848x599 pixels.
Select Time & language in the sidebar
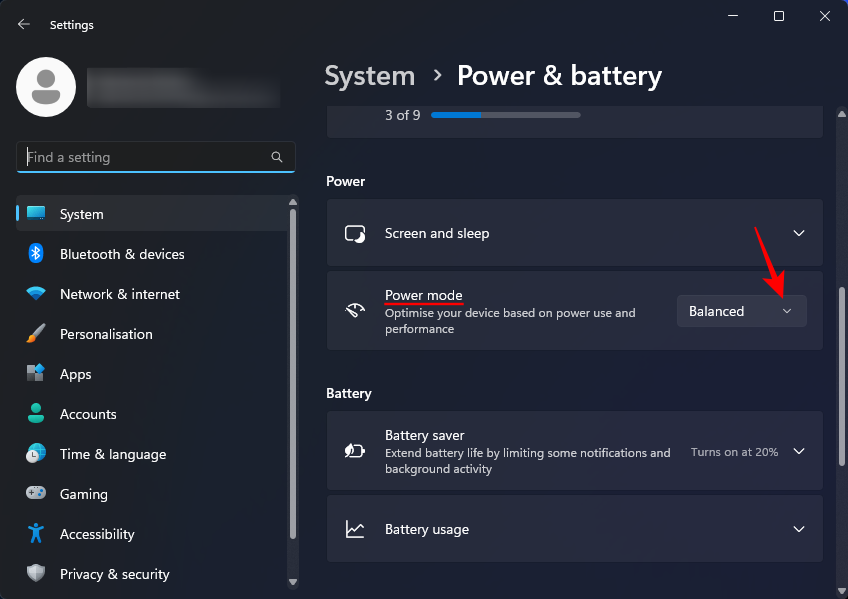point(112,454)
